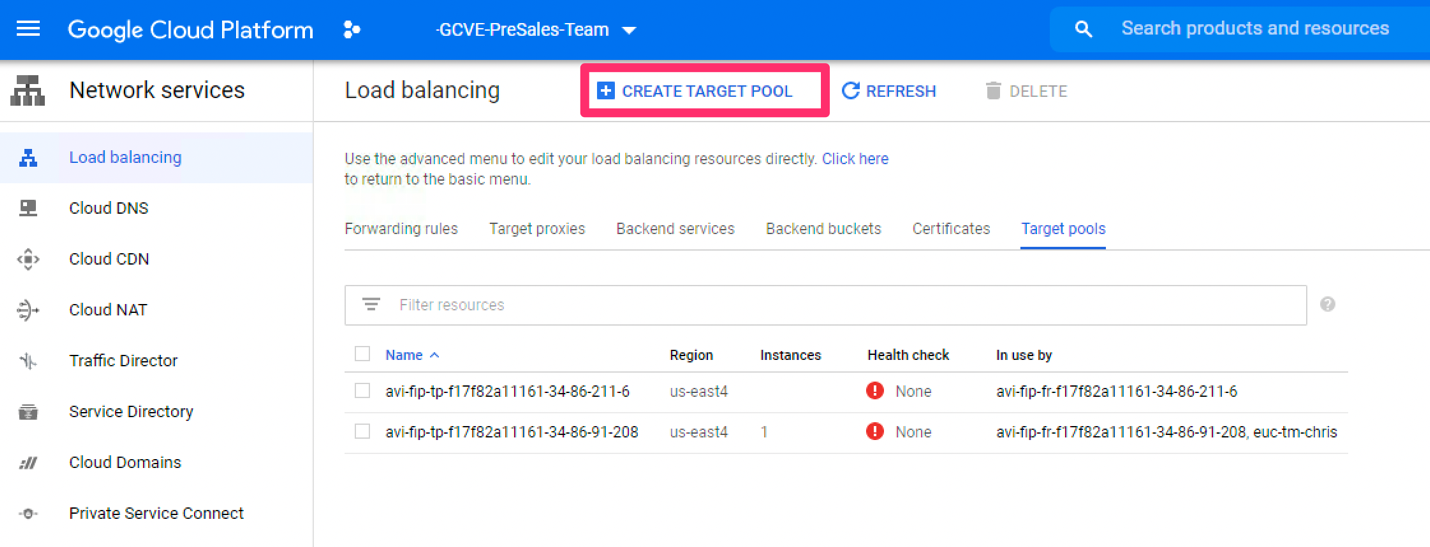Click the In use by column header
Viewport: 1430px width, 547px height.
(1024, 355)
